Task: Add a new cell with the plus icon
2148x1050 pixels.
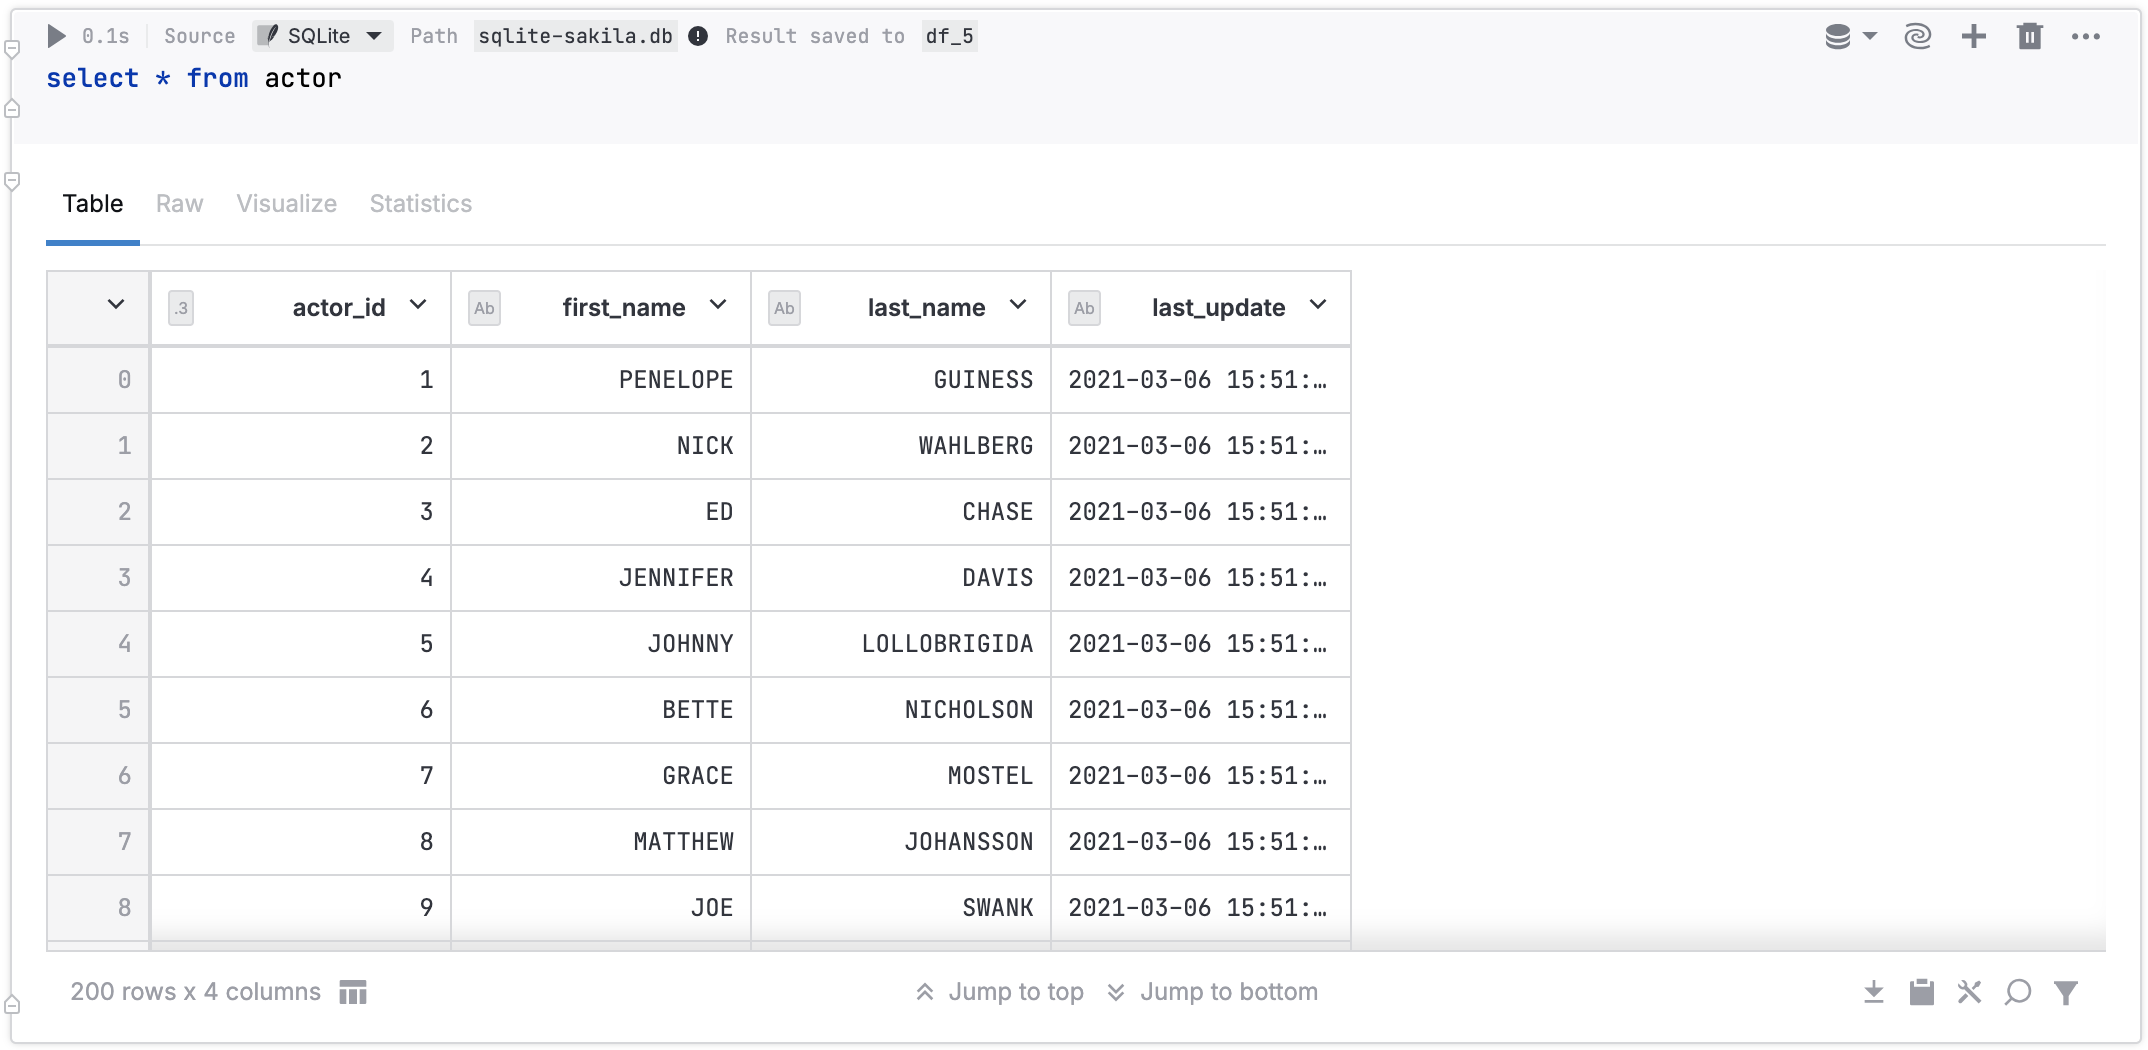Action: pyautogui.click(x=1973, y=36)
